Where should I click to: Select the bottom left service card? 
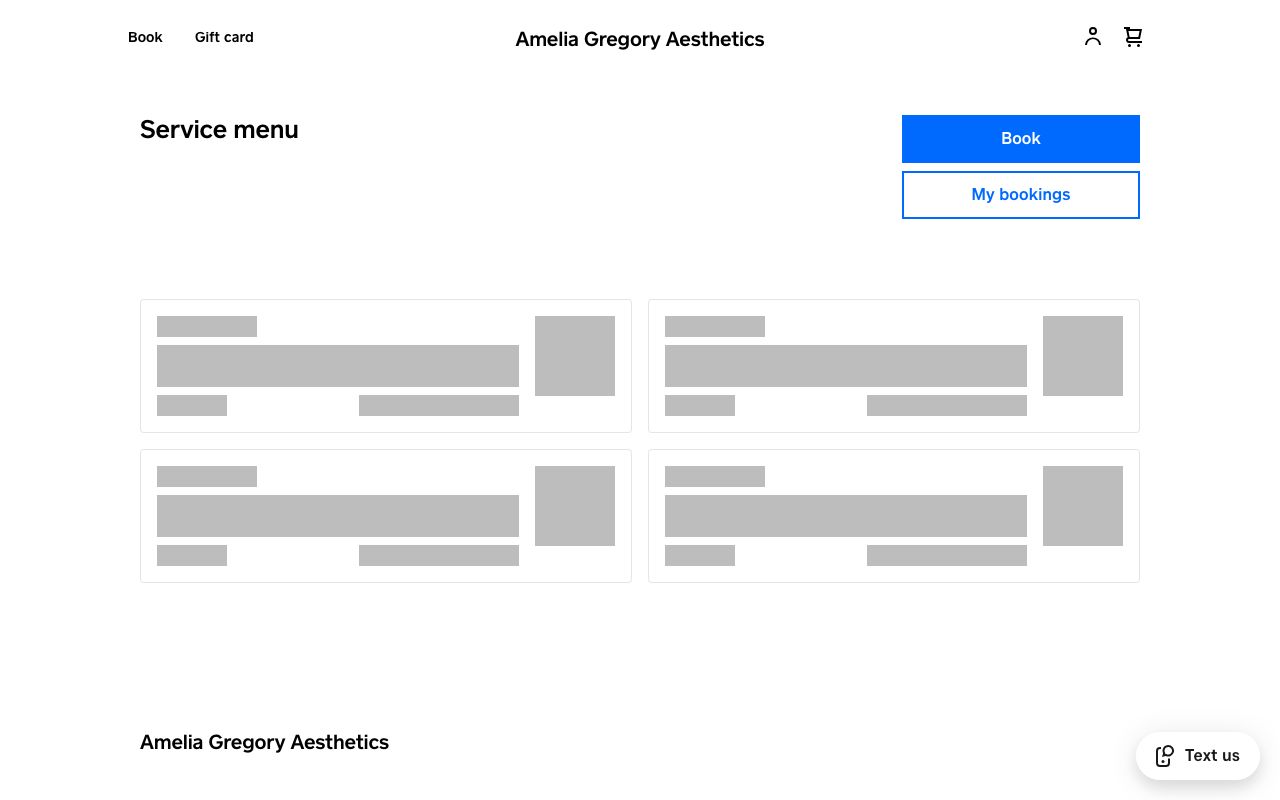point(385,516)
